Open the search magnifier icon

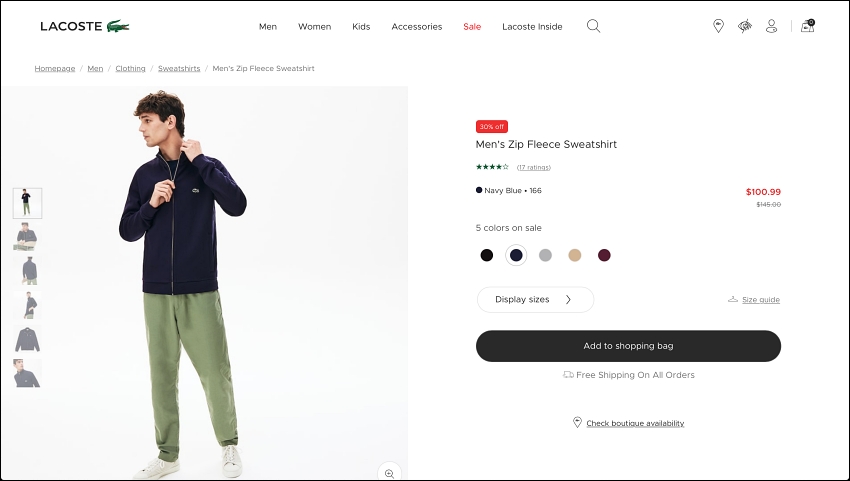pos(594,26)
